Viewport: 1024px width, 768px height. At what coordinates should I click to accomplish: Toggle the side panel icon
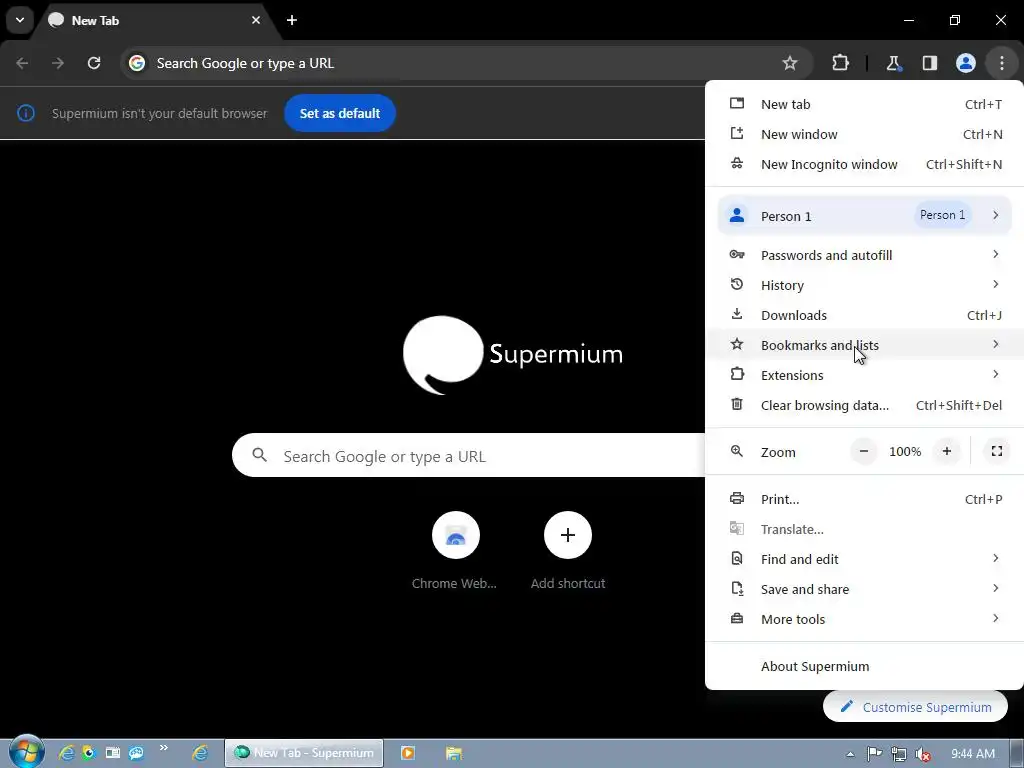929,63
